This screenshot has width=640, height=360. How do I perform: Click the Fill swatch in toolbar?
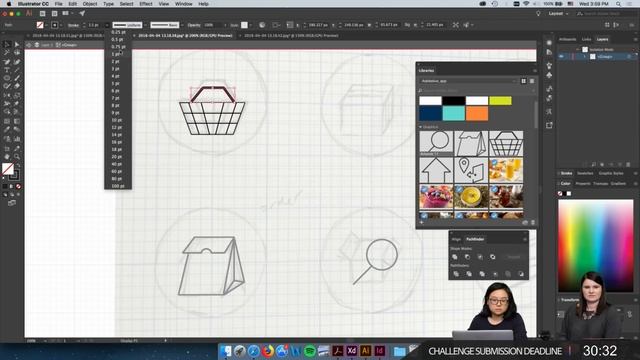click(7, 168)
